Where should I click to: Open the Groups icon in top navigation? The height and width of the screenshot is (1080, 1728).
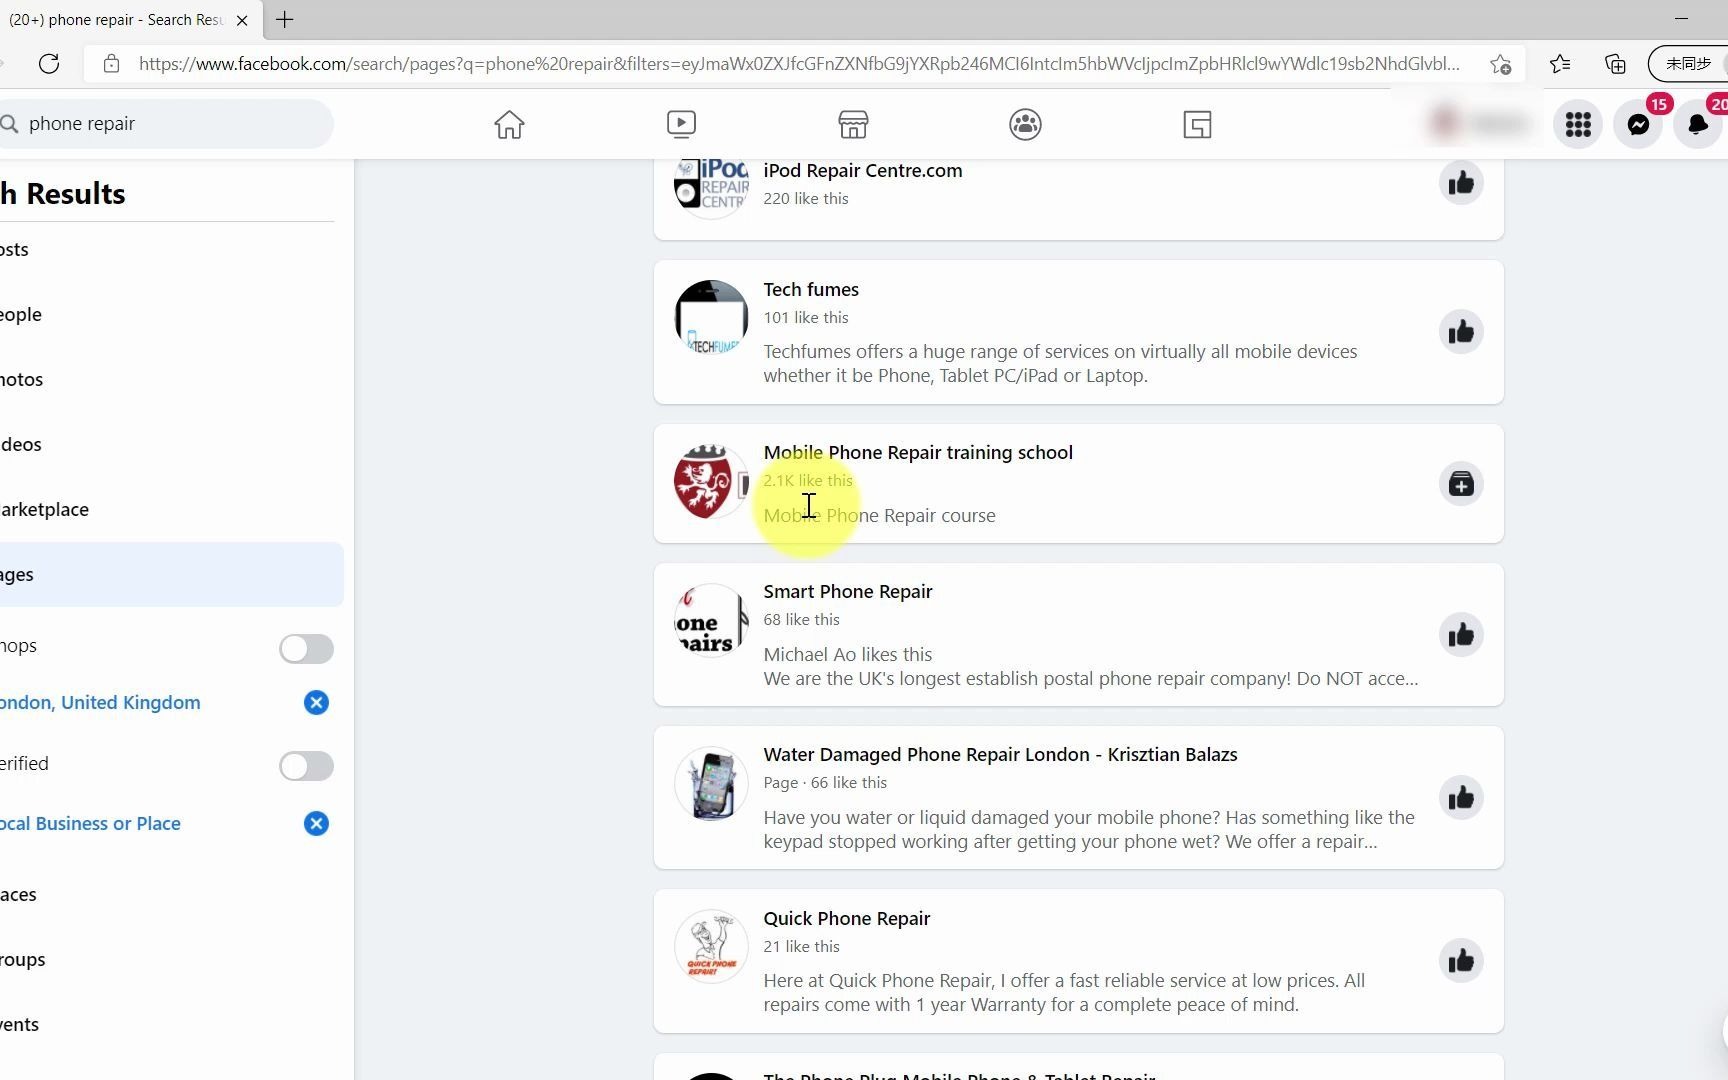click(x=1025, y=124)
